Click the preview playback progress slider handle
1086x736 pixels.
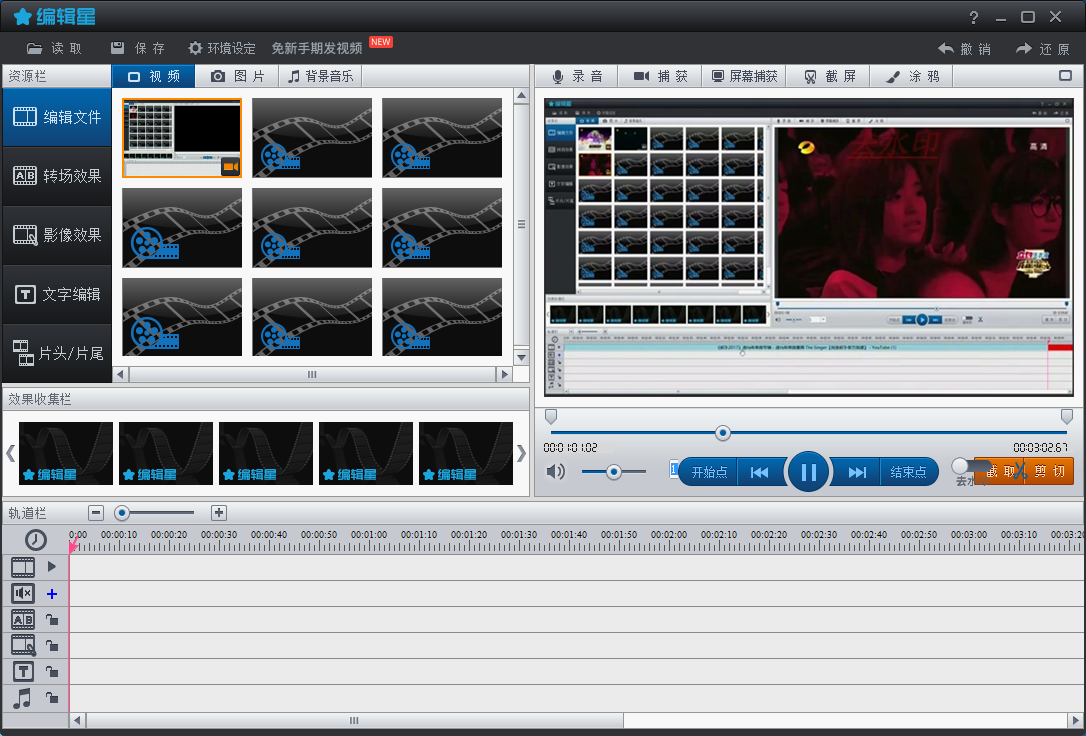[722, 433]
